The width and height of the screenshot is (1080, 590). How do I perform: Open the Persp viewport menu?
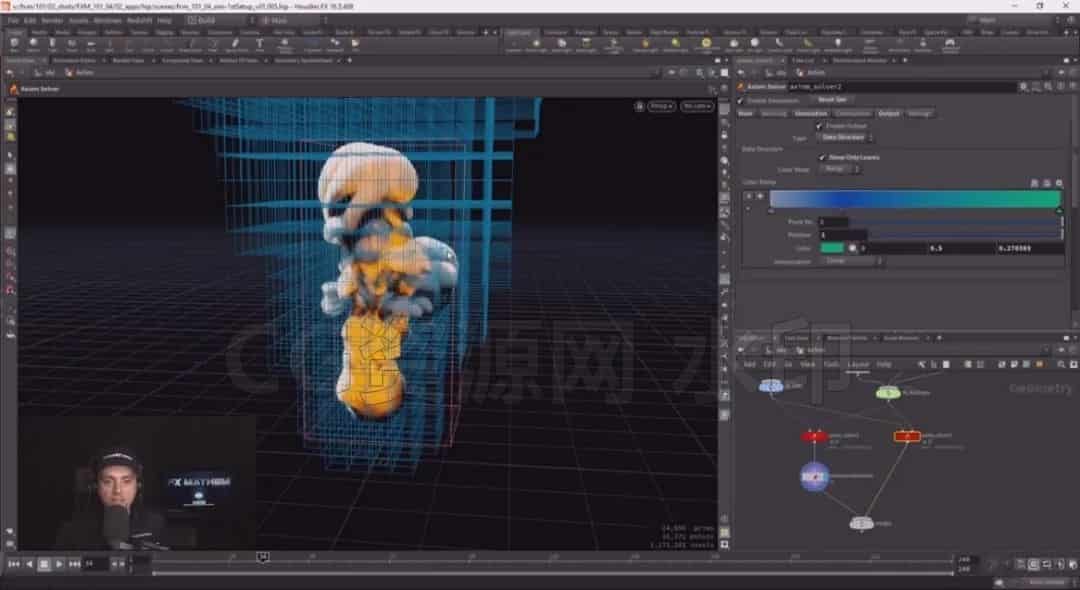661,106
